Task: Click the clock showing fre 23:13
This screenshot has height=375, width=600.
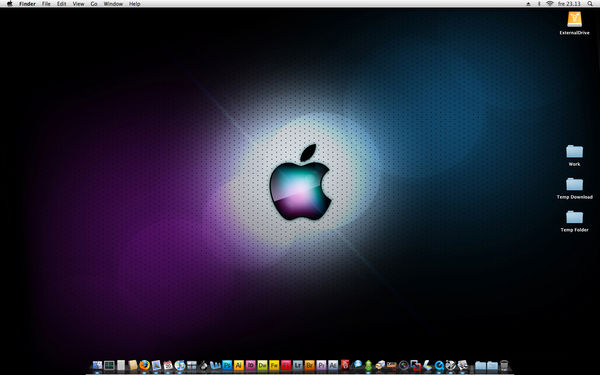Action: 569,3
